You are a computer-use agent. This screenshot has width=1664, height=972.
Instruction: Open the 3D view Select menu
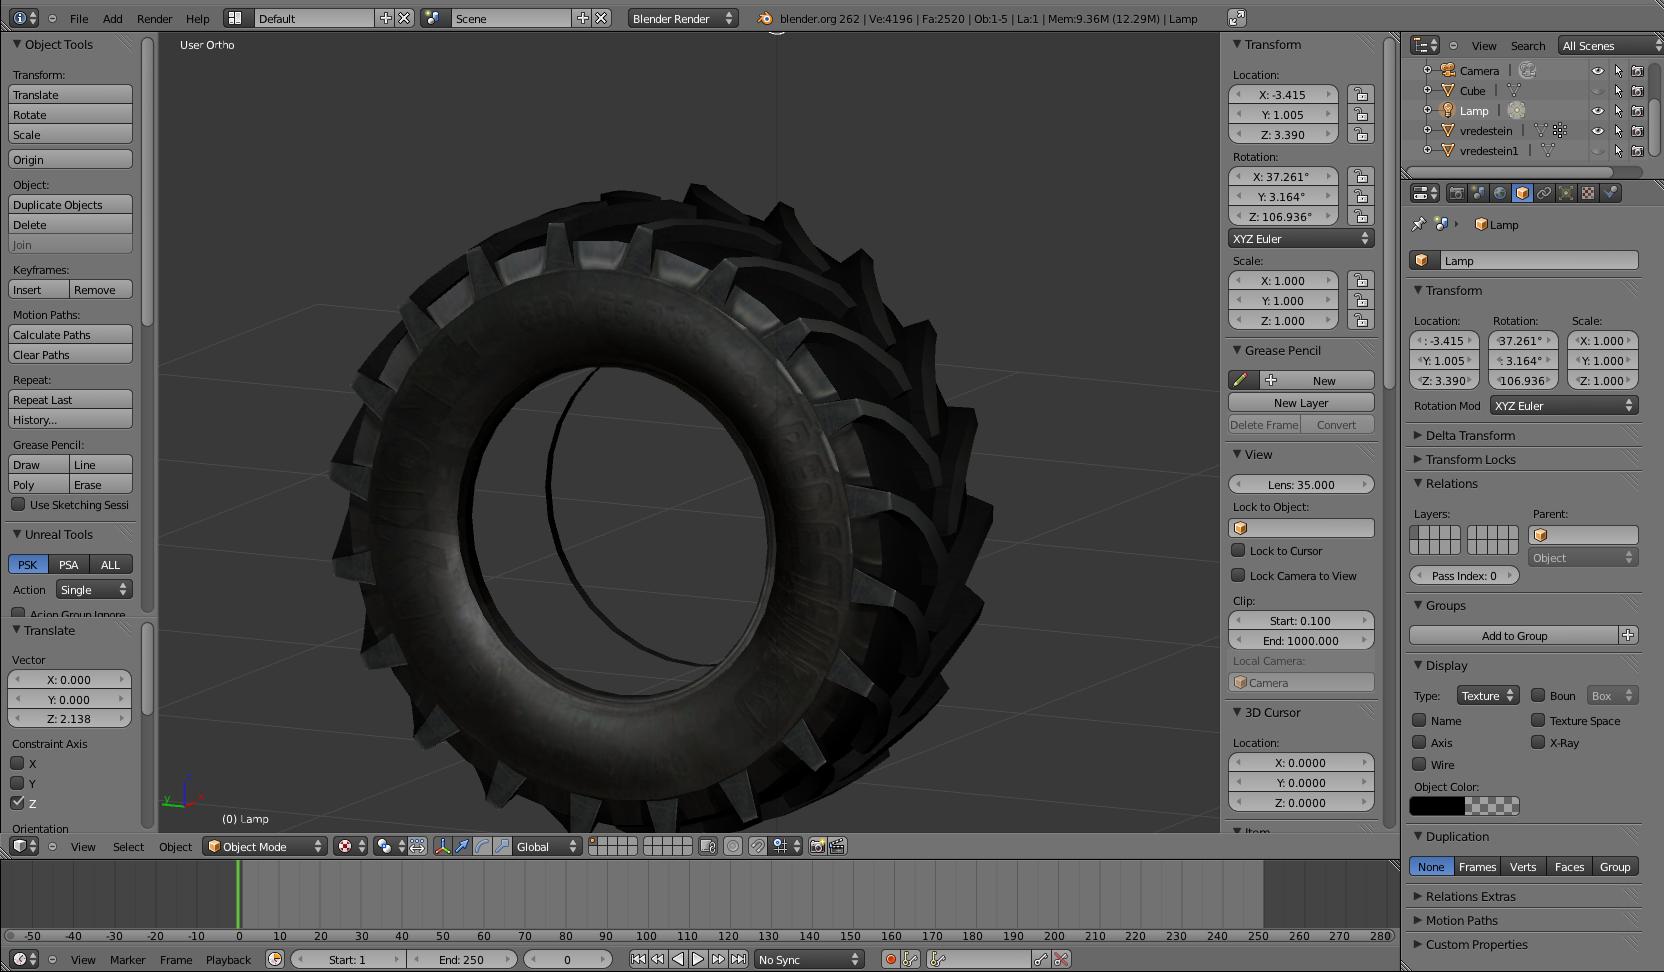coord(128,846)
